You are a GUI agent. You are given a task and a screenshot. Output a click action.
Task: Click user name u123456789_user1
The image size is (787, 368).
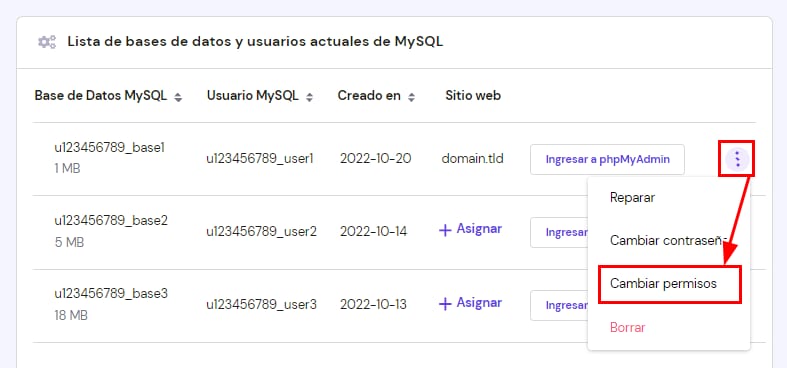[260, 159]
